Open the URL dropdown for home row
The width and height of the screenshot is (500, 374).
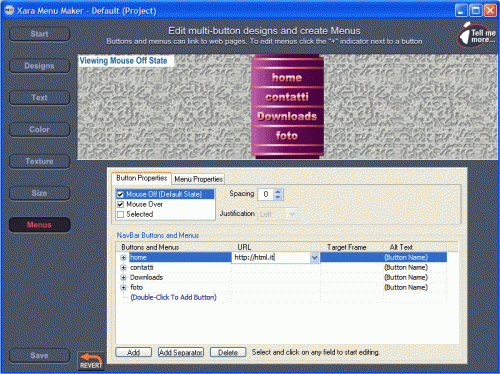coord(314,258)
